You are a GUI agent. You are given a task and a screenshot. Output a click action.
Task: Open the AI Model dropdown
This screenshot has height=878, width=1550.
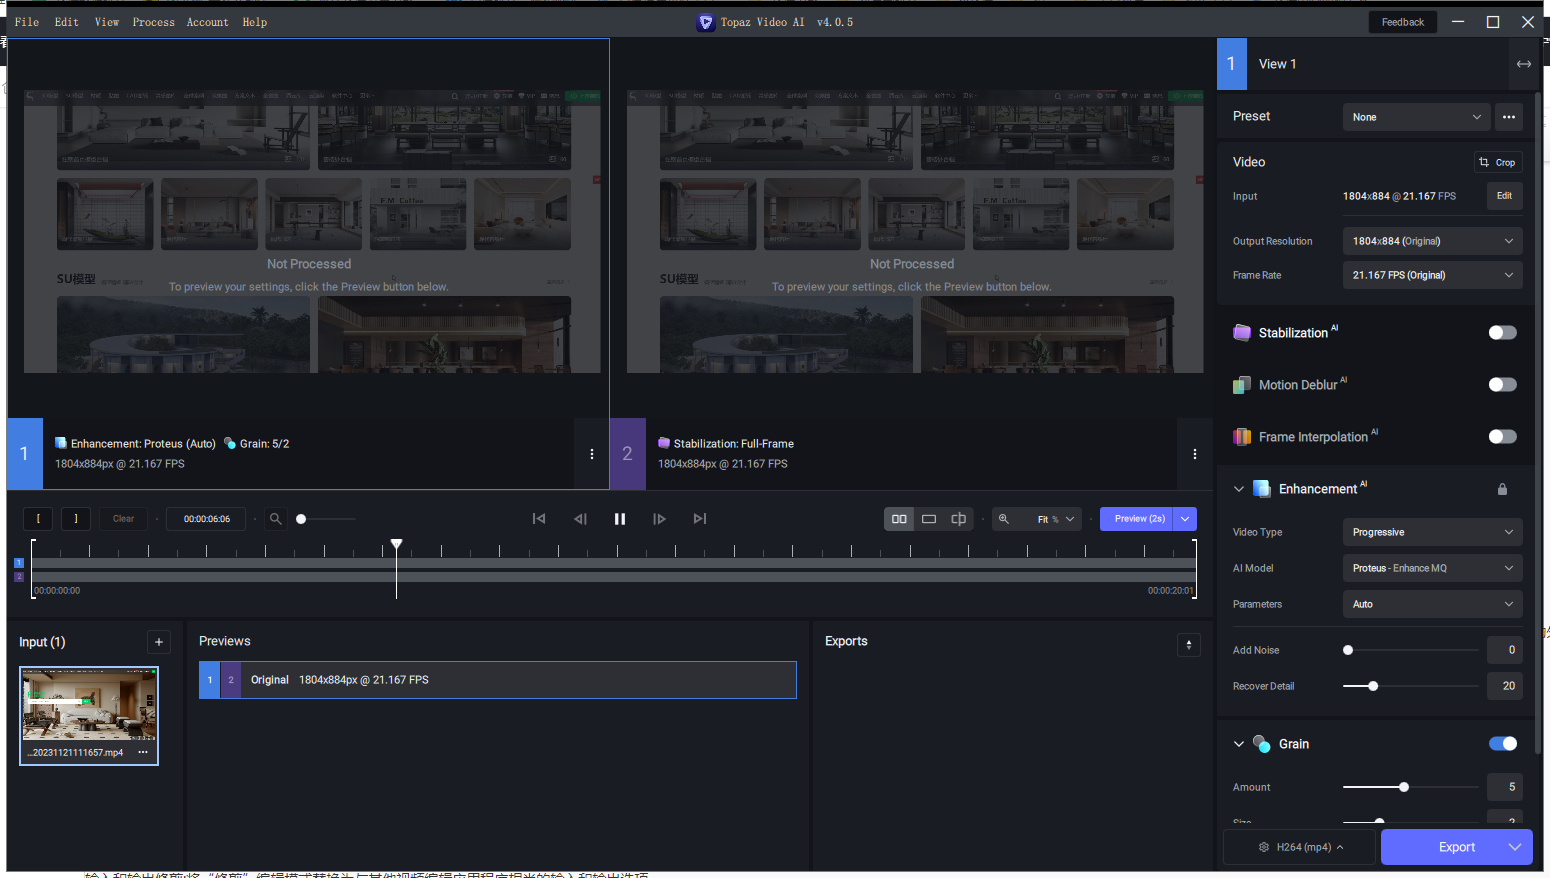pos(1432,568)
